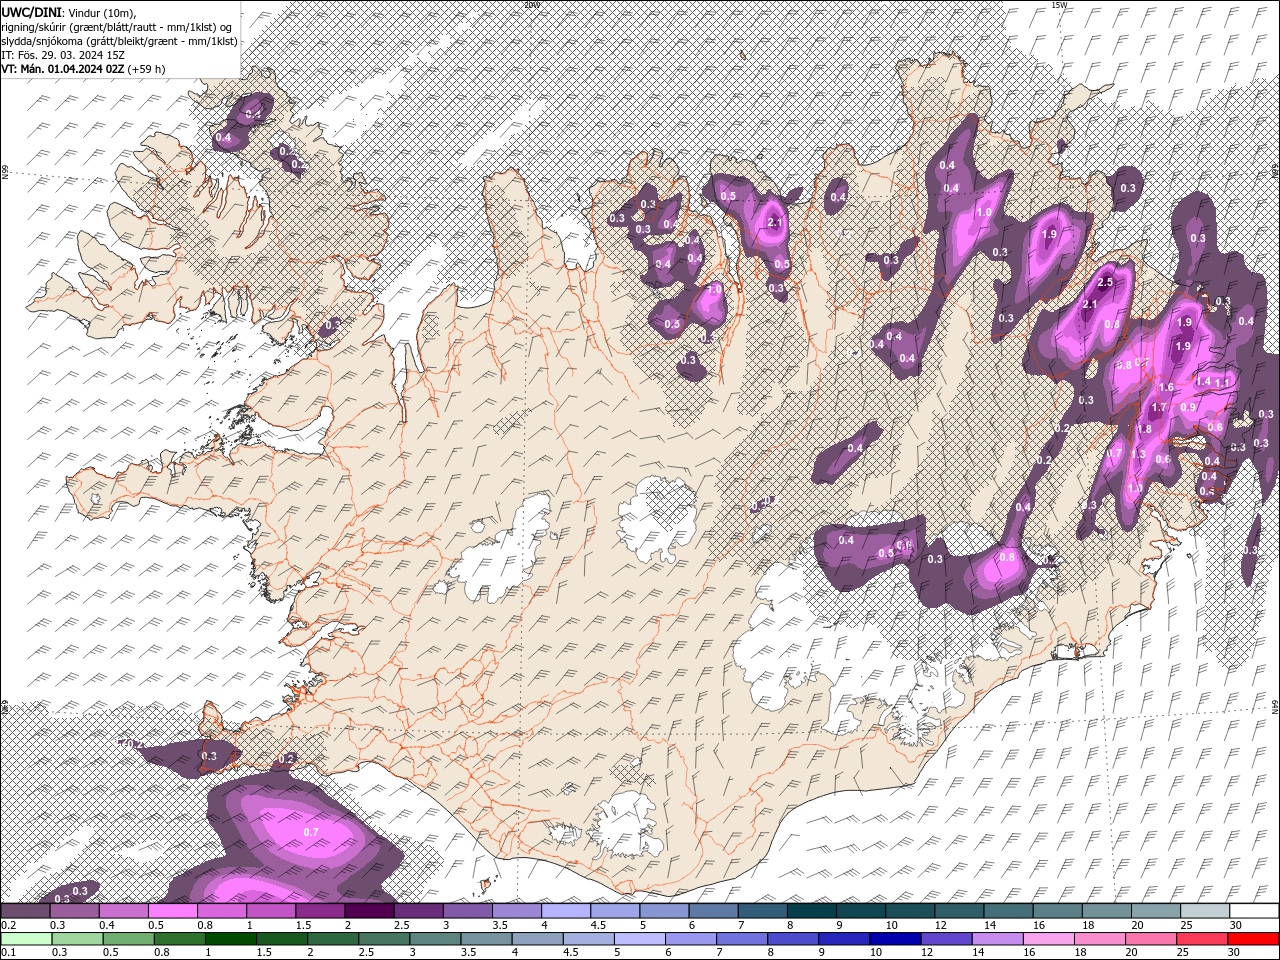Click the '1.6' snowfall value in the east
This screenshot has height=960, width=1280.
tap(1166, 387)
